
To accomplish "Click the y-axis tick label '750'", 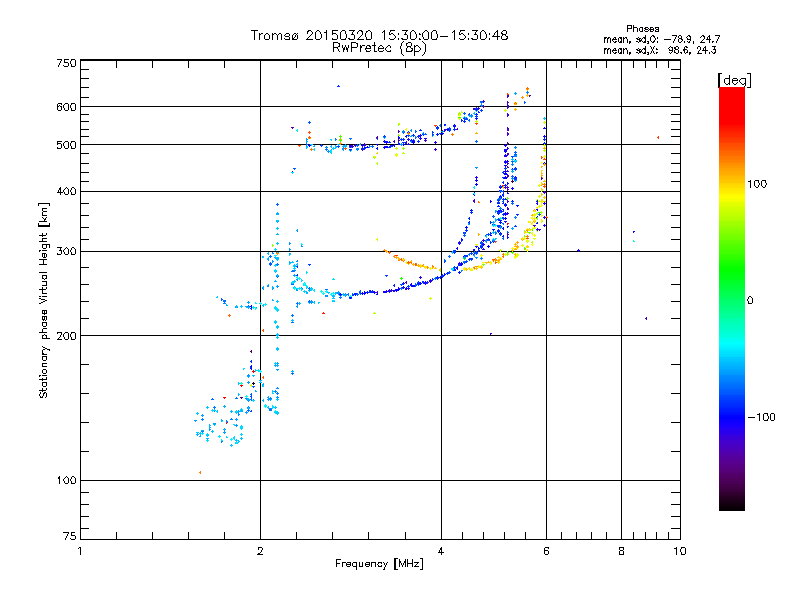I will pos(67,63).
